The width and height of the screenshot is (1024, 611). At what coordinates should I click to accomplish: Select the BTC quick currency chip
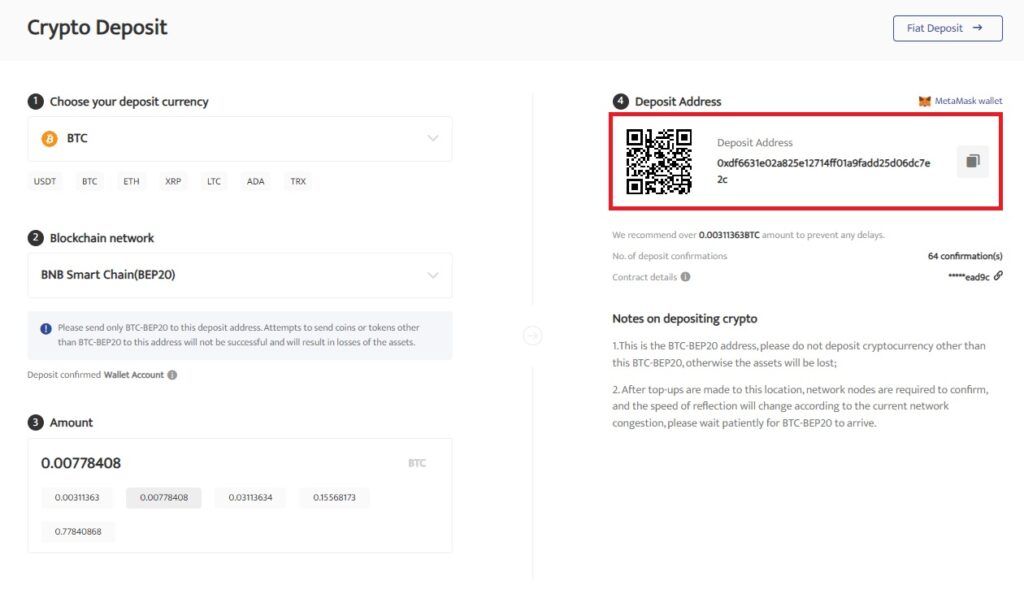click(89, 181)
